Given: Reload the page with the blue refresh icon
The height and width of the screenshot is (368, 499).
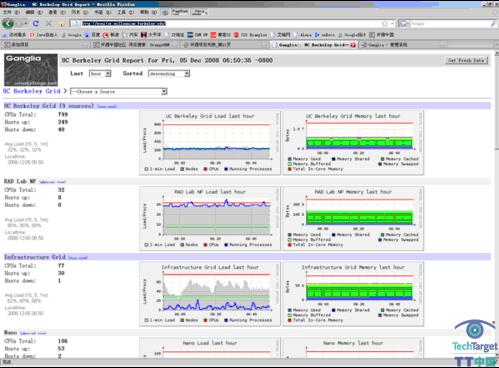Looking at the screenshot, I should [36, 23].
